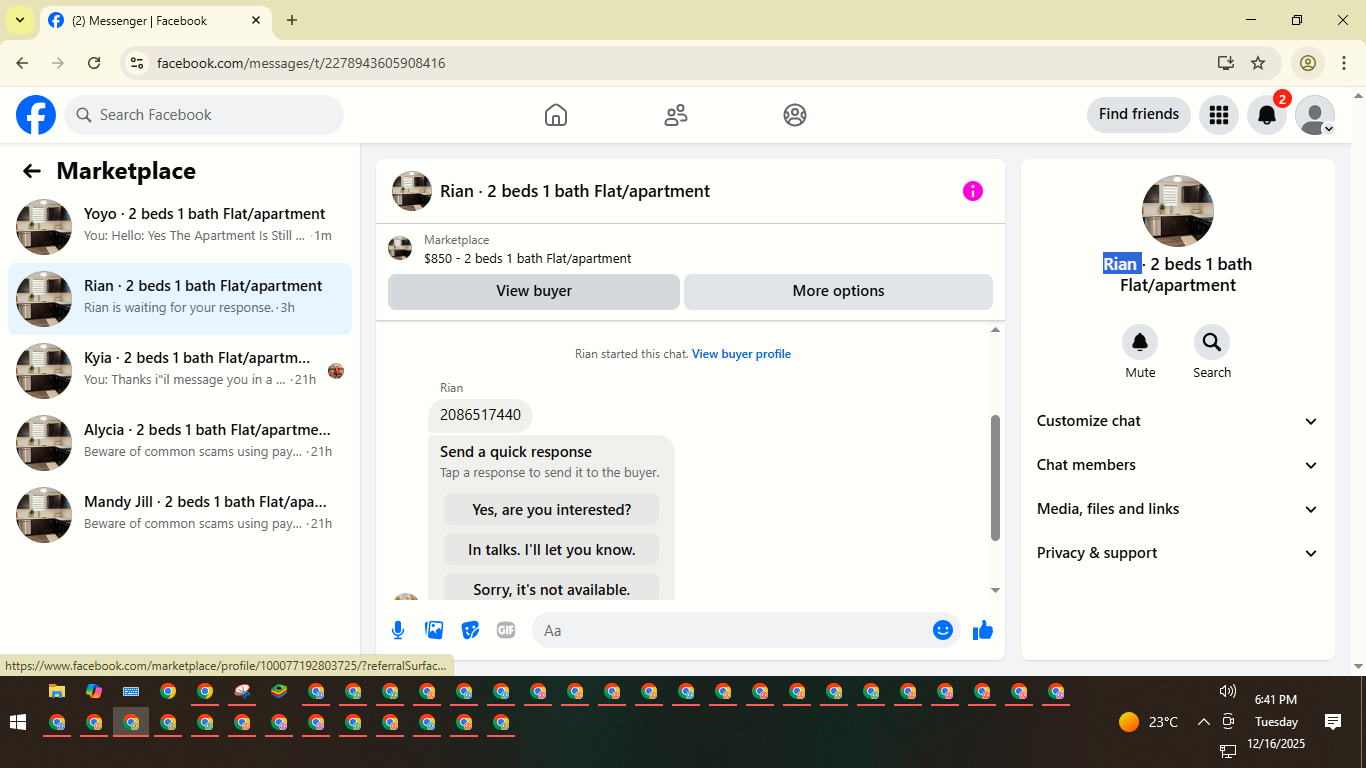Open the Rian conversation in the list

tap(180, 299)
